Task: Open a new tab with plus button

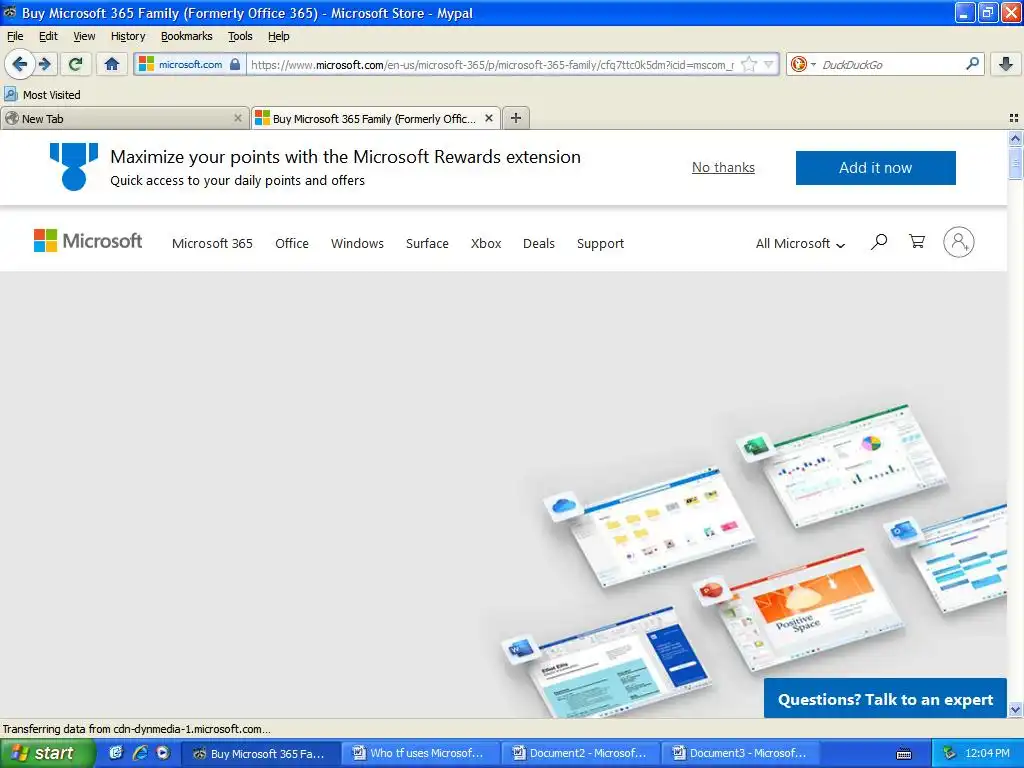Action: [516, 118]
